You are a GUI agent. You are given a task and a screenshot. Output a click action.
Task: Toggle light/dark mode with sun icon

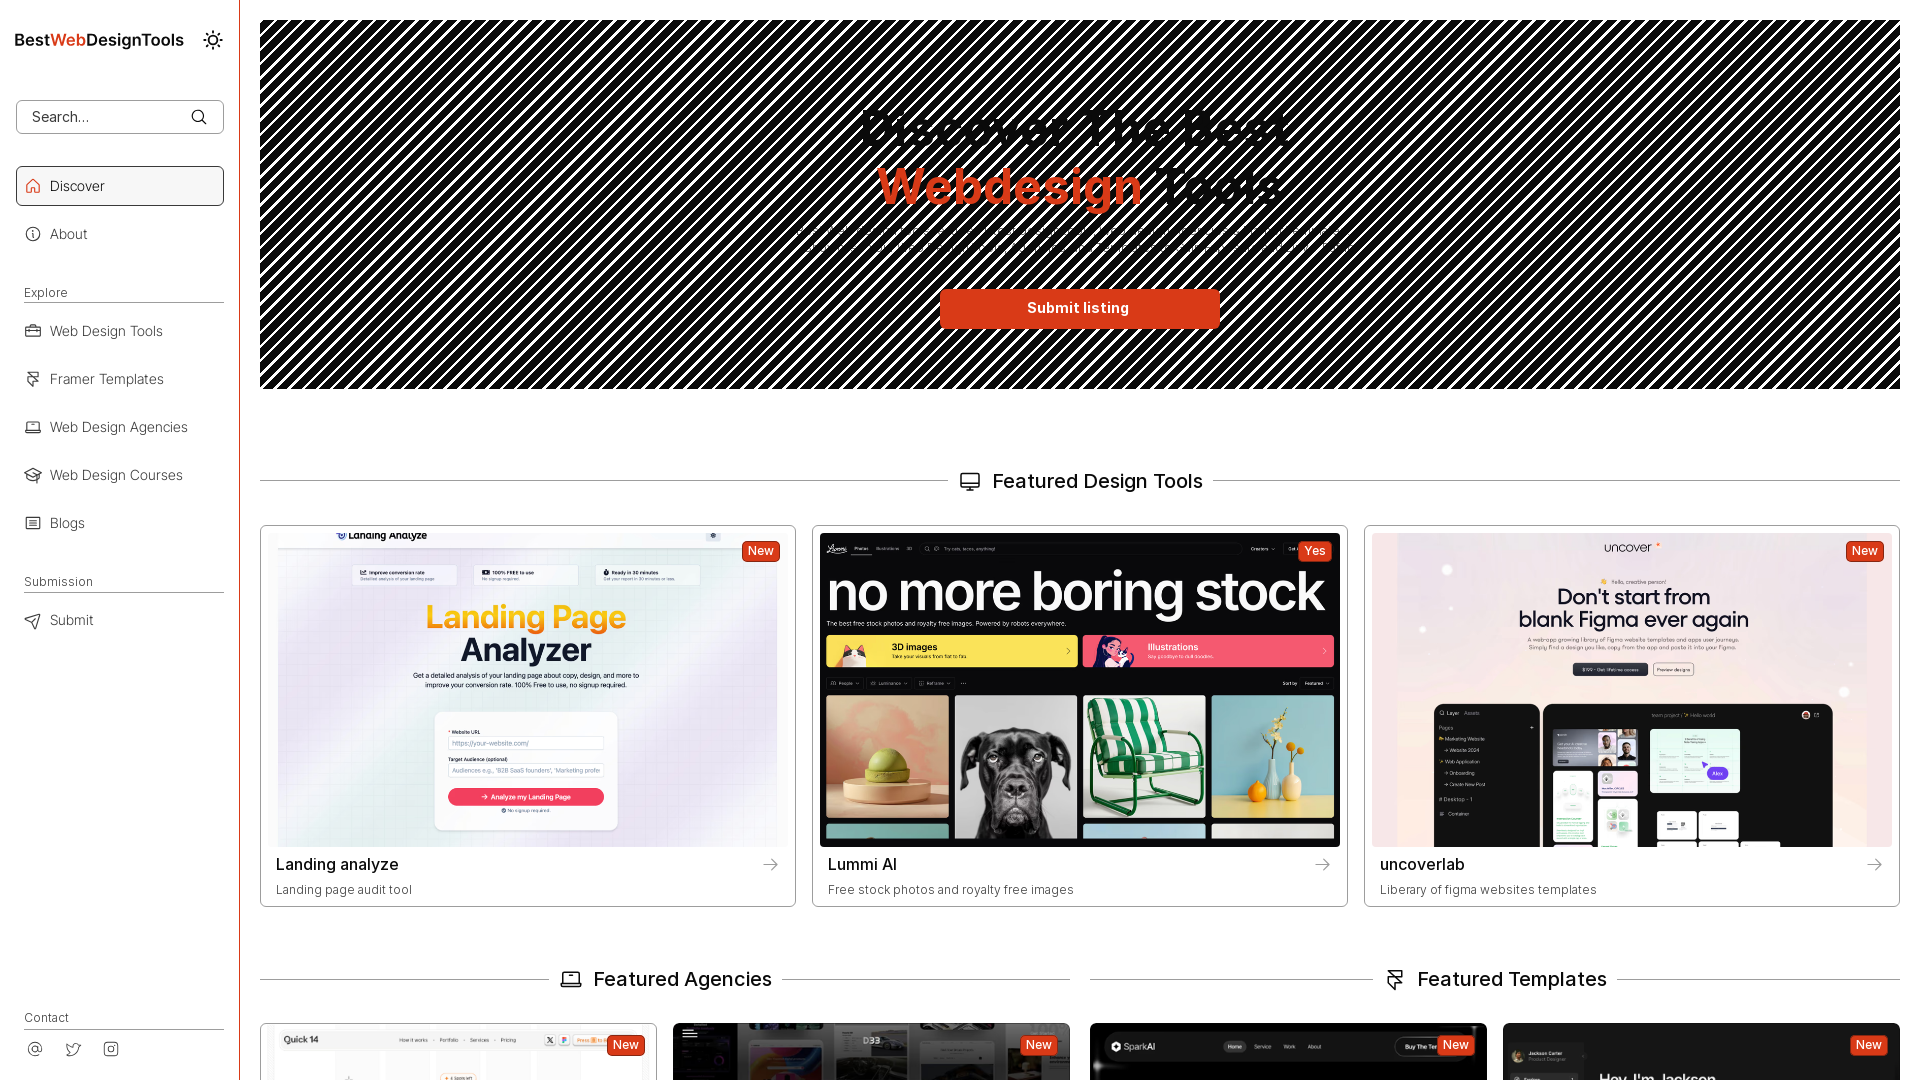[x=212, y=40]
